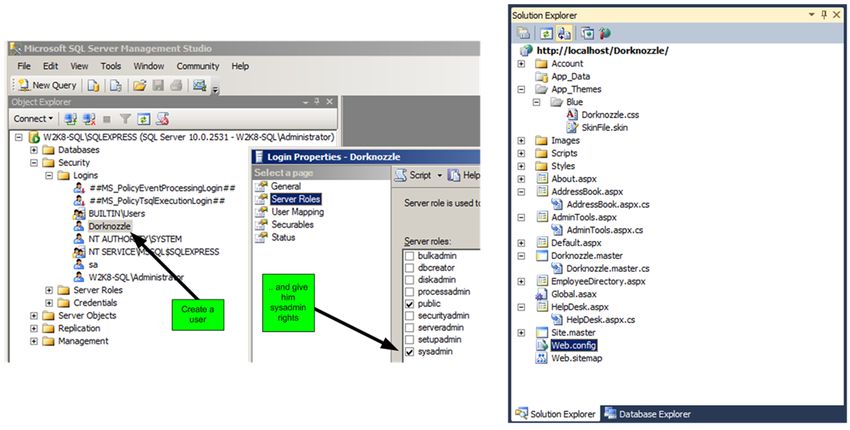Select the General page in Login Properties
Viewport: 850px width, 430px height.
(x=286, y=186)
